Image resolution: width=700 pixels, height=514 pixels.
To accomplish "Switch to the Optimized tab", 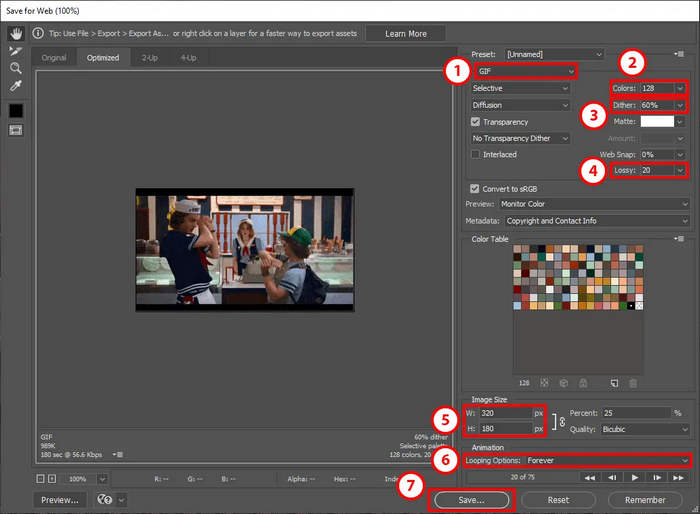I will click(103, 58).
